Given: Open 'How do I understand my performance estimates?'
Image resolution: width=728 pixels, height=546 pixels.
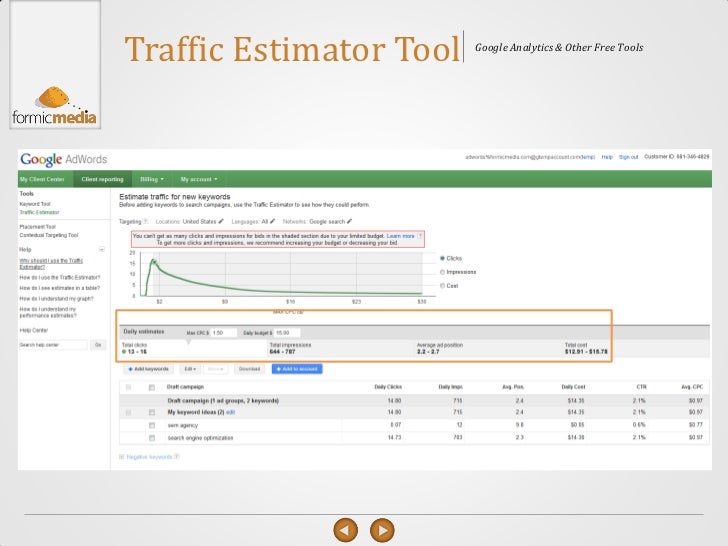Looking at the screenshot, I should [x=48, y=312].
